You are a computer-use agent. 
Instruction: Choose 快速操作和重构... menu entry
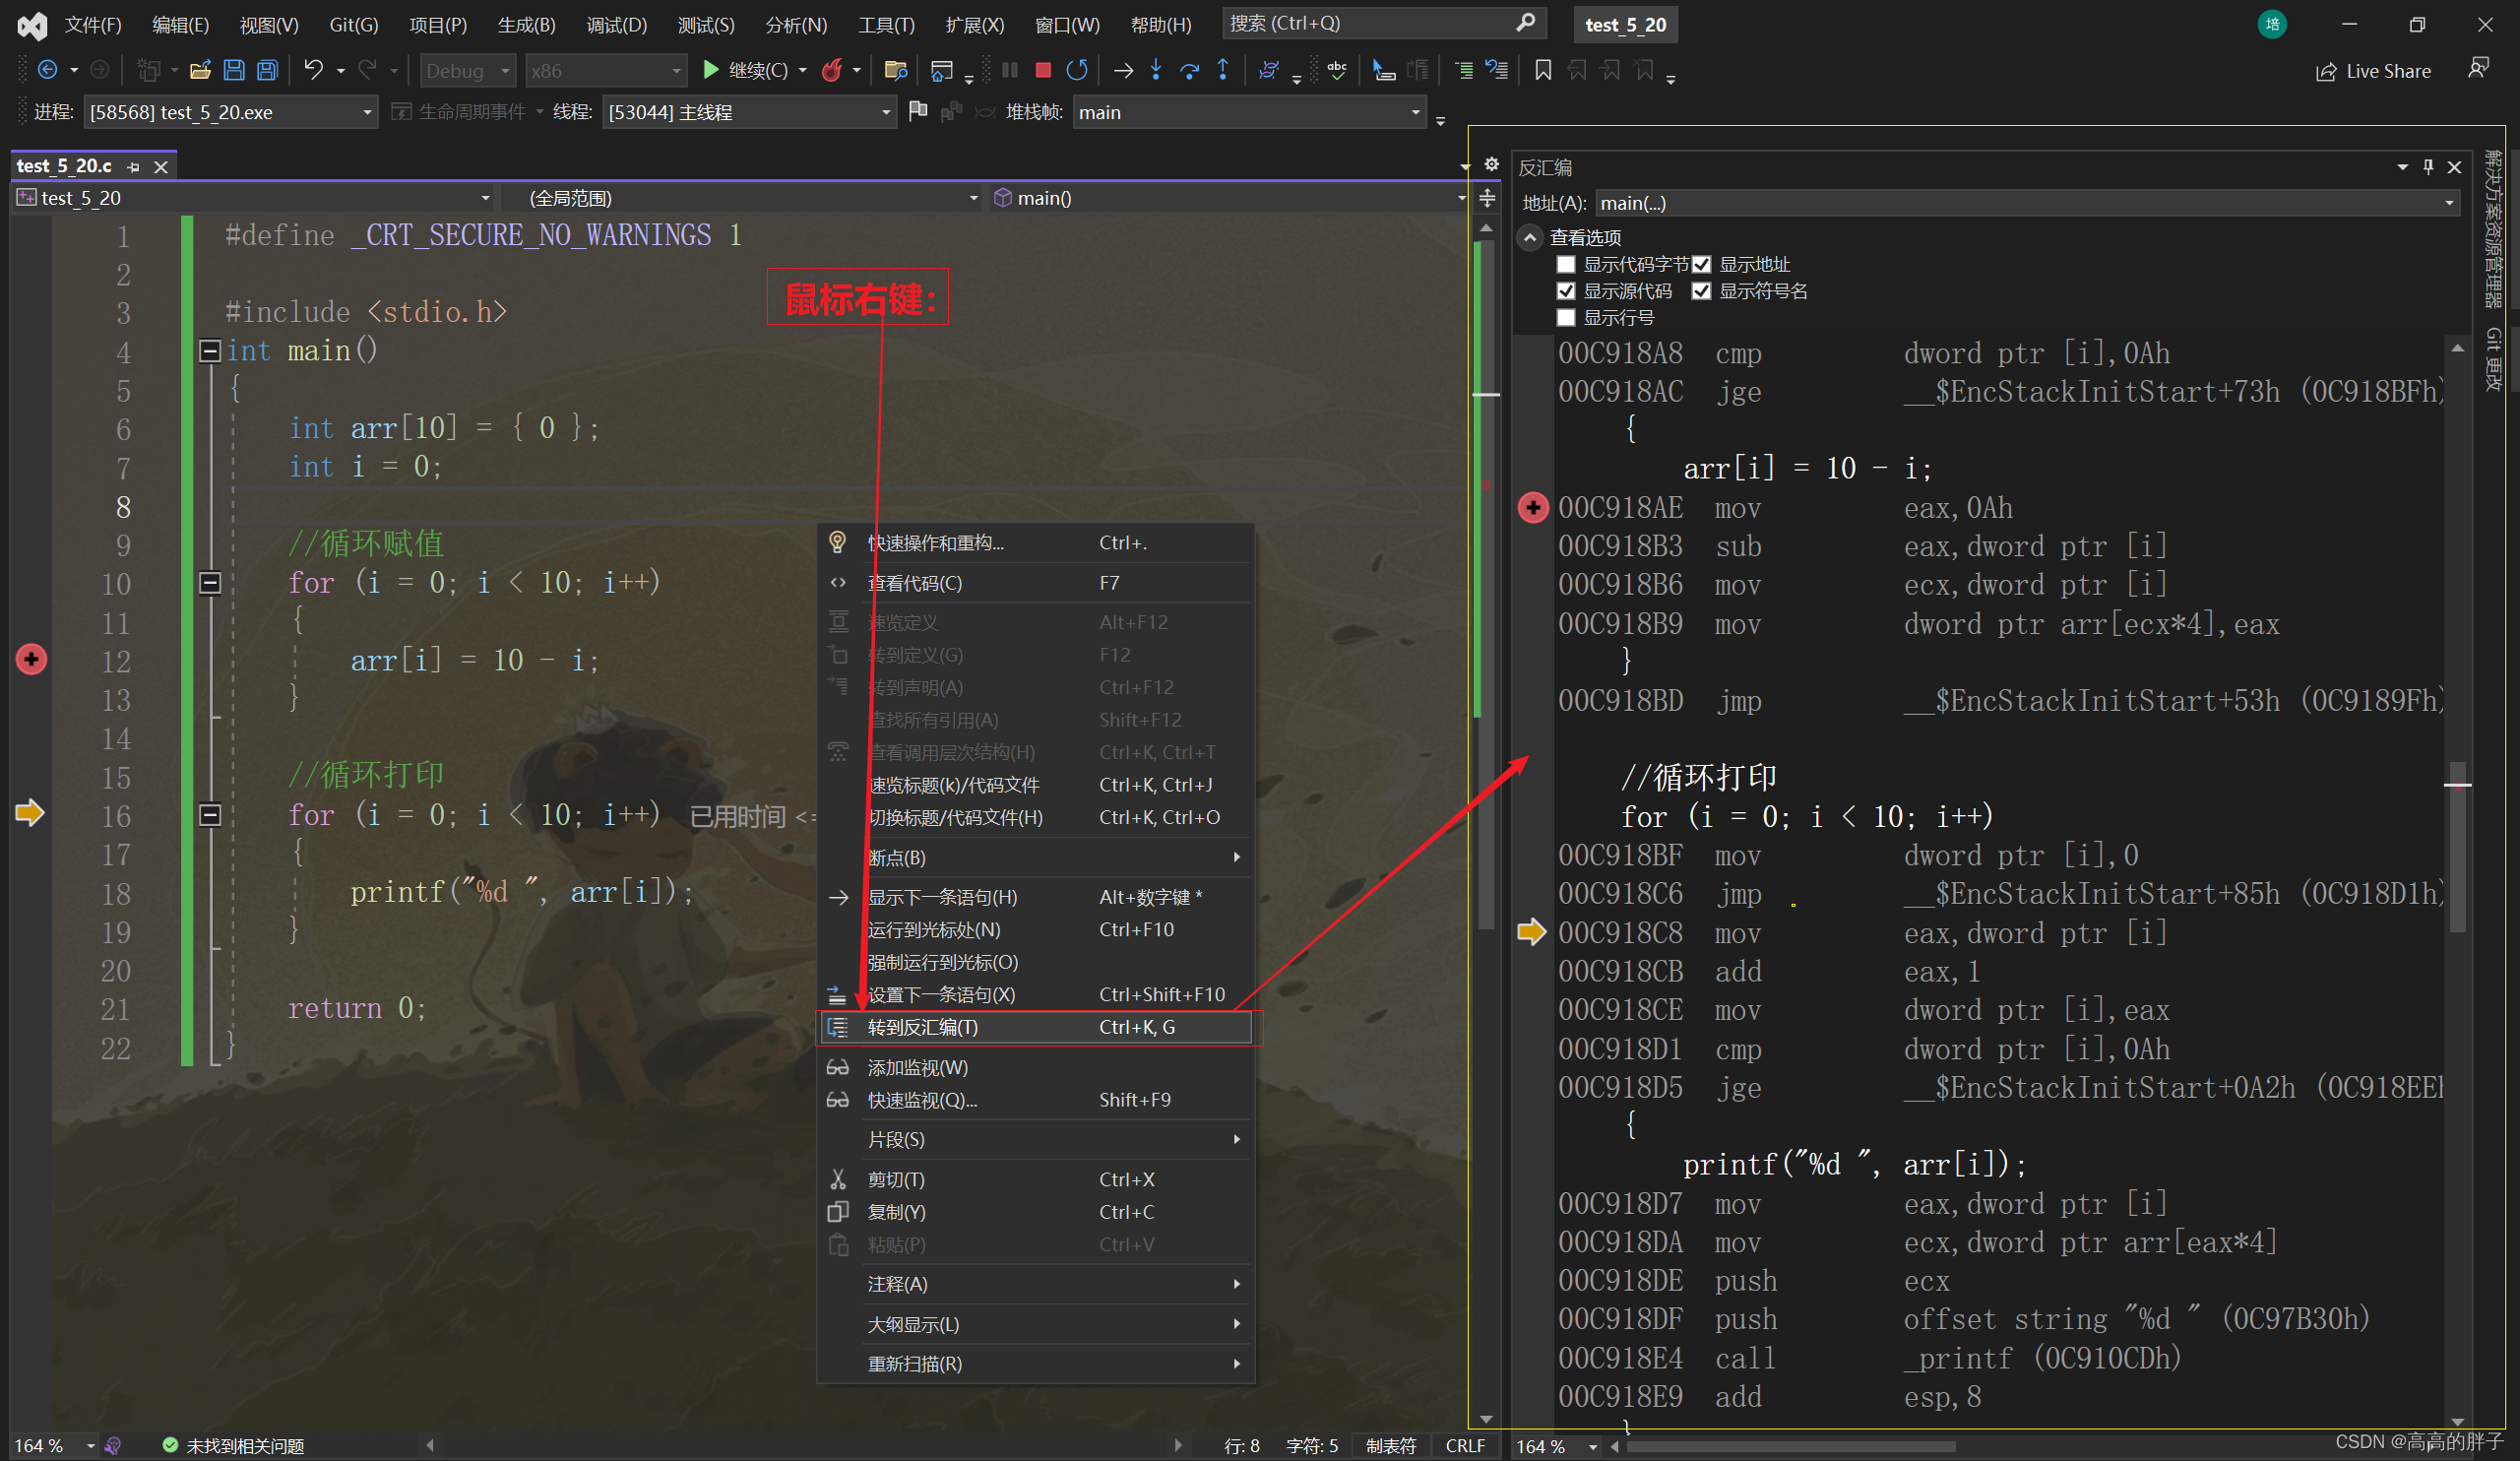tap(1035, 543)
